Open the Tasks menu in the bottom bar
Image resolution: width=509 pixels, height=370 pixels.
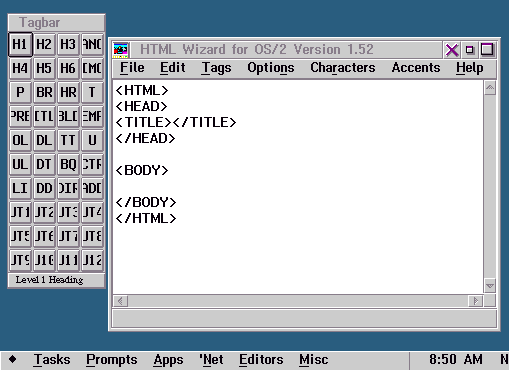[x=52, y=360]
